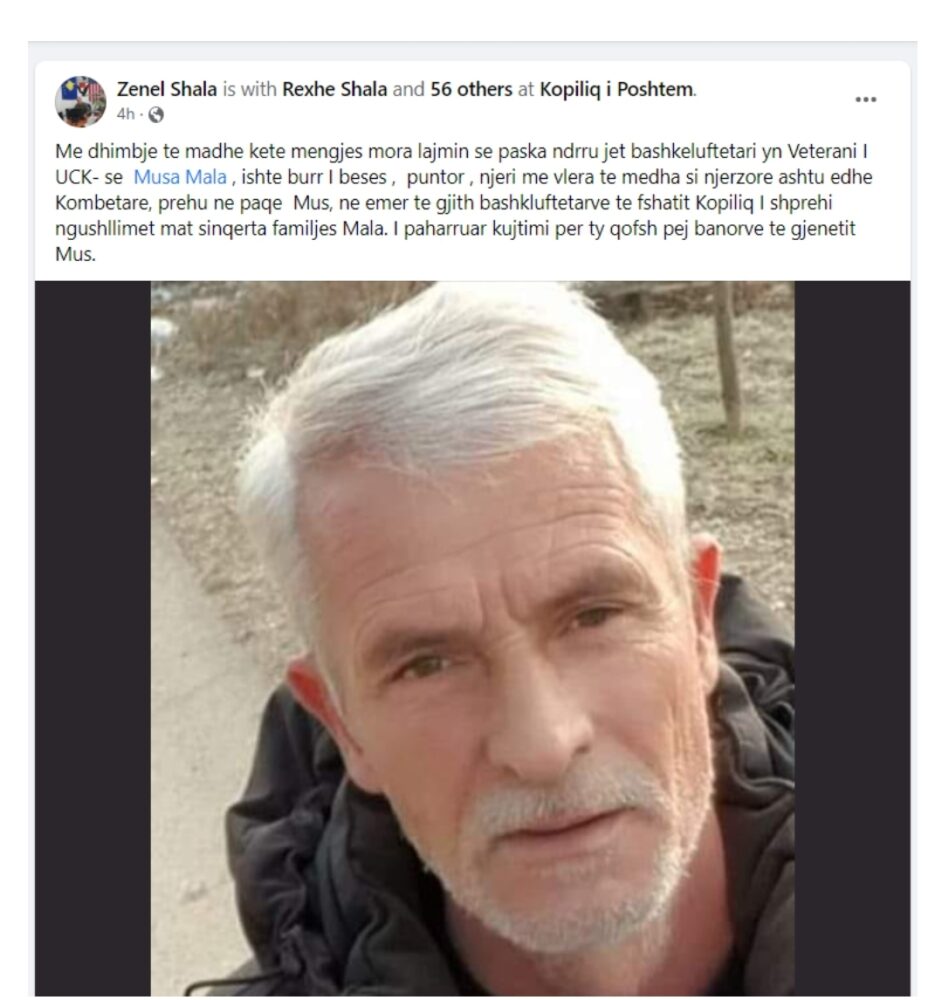The height and width of the screenshot is (1000, 942).
Task: Open Zenel Shala's profile picture avatar
Action: coord(80,101)
